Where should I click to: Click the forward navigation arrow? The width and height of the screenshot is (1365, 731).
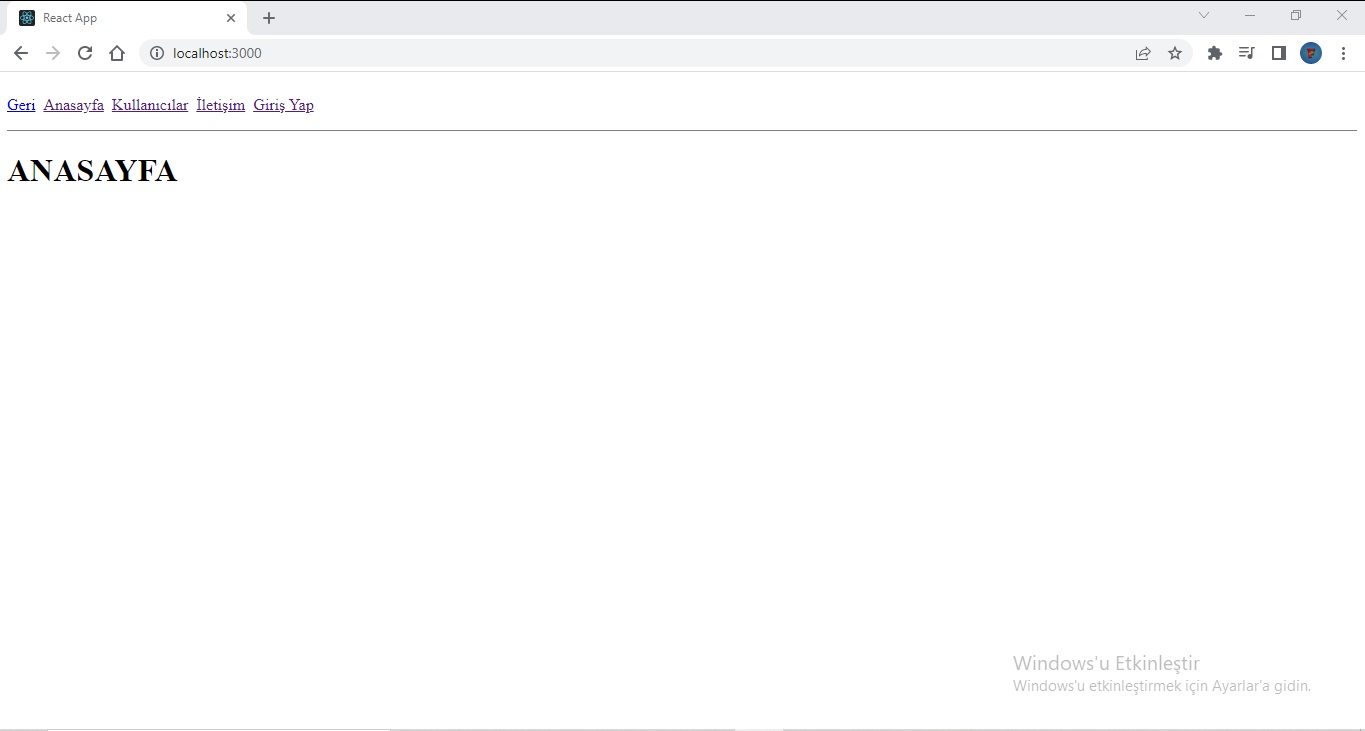point(52,53)
